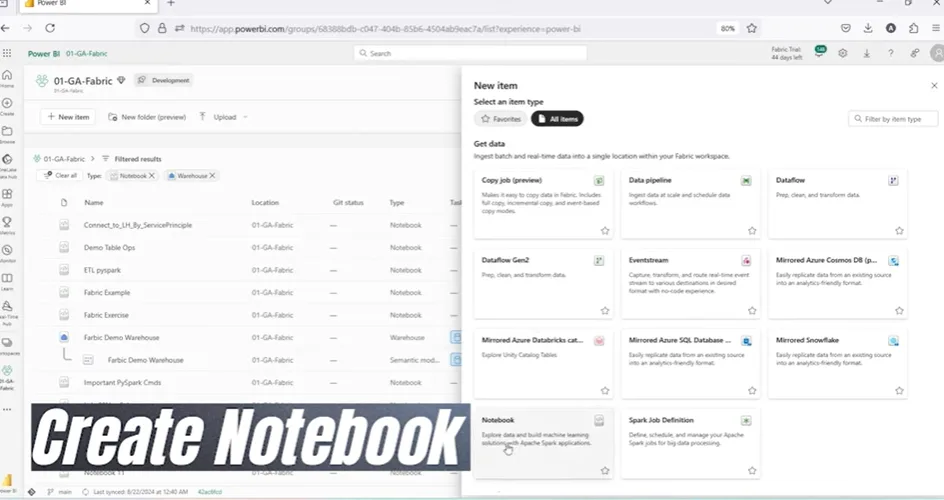Click the Power BI Search box
This screenshot has width=944, height=500.
click(x=470, y=53)
